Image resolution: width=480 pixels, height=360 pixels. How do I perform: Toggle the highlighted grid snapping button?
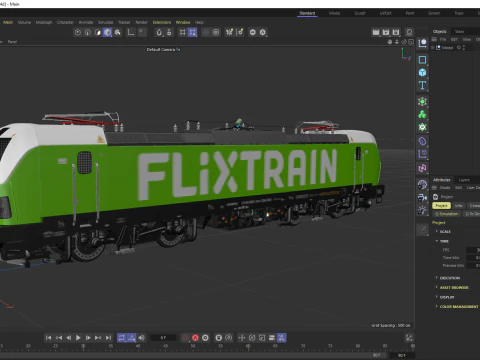tap(193, 32)
